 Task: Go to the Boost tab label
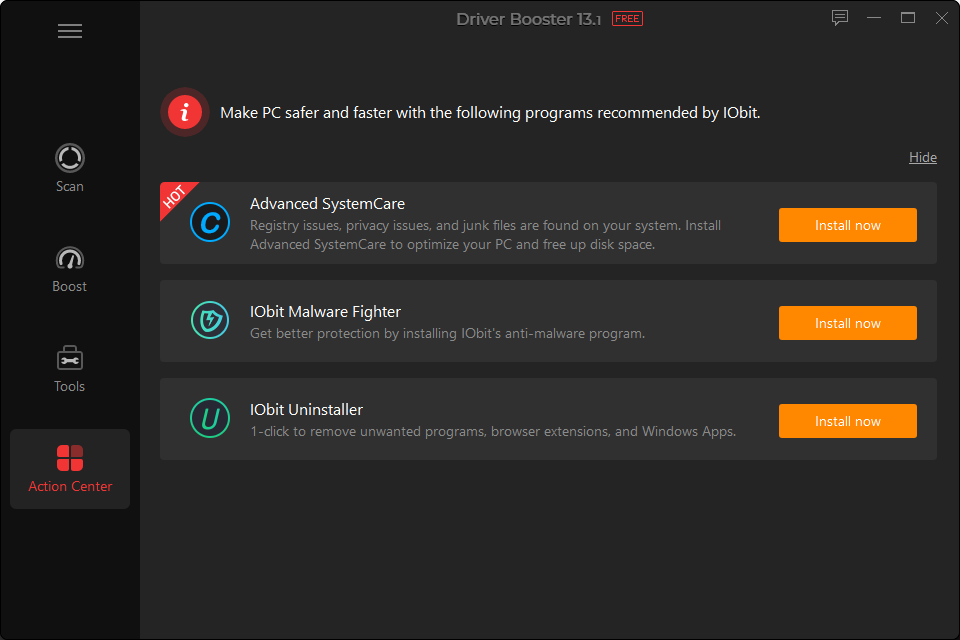(70, 287)
